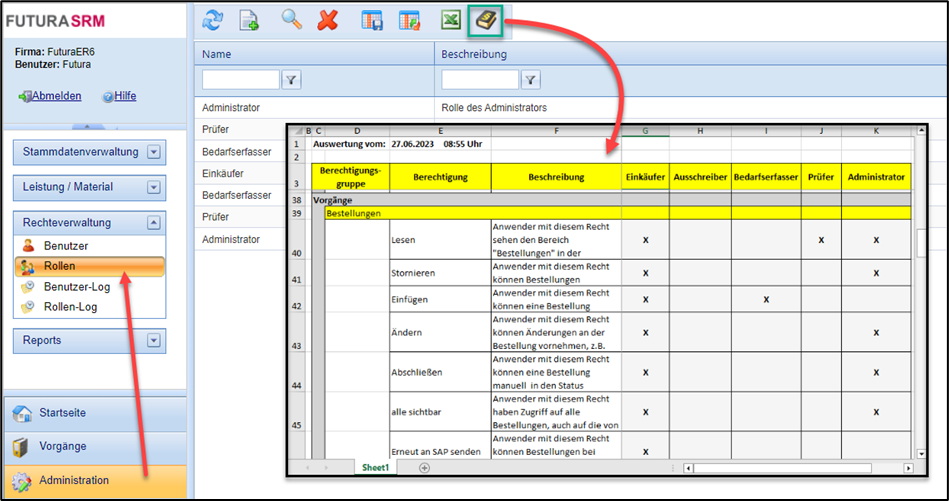Click the save table layout icon
949x501 pixels.
[x=372, y=20]
